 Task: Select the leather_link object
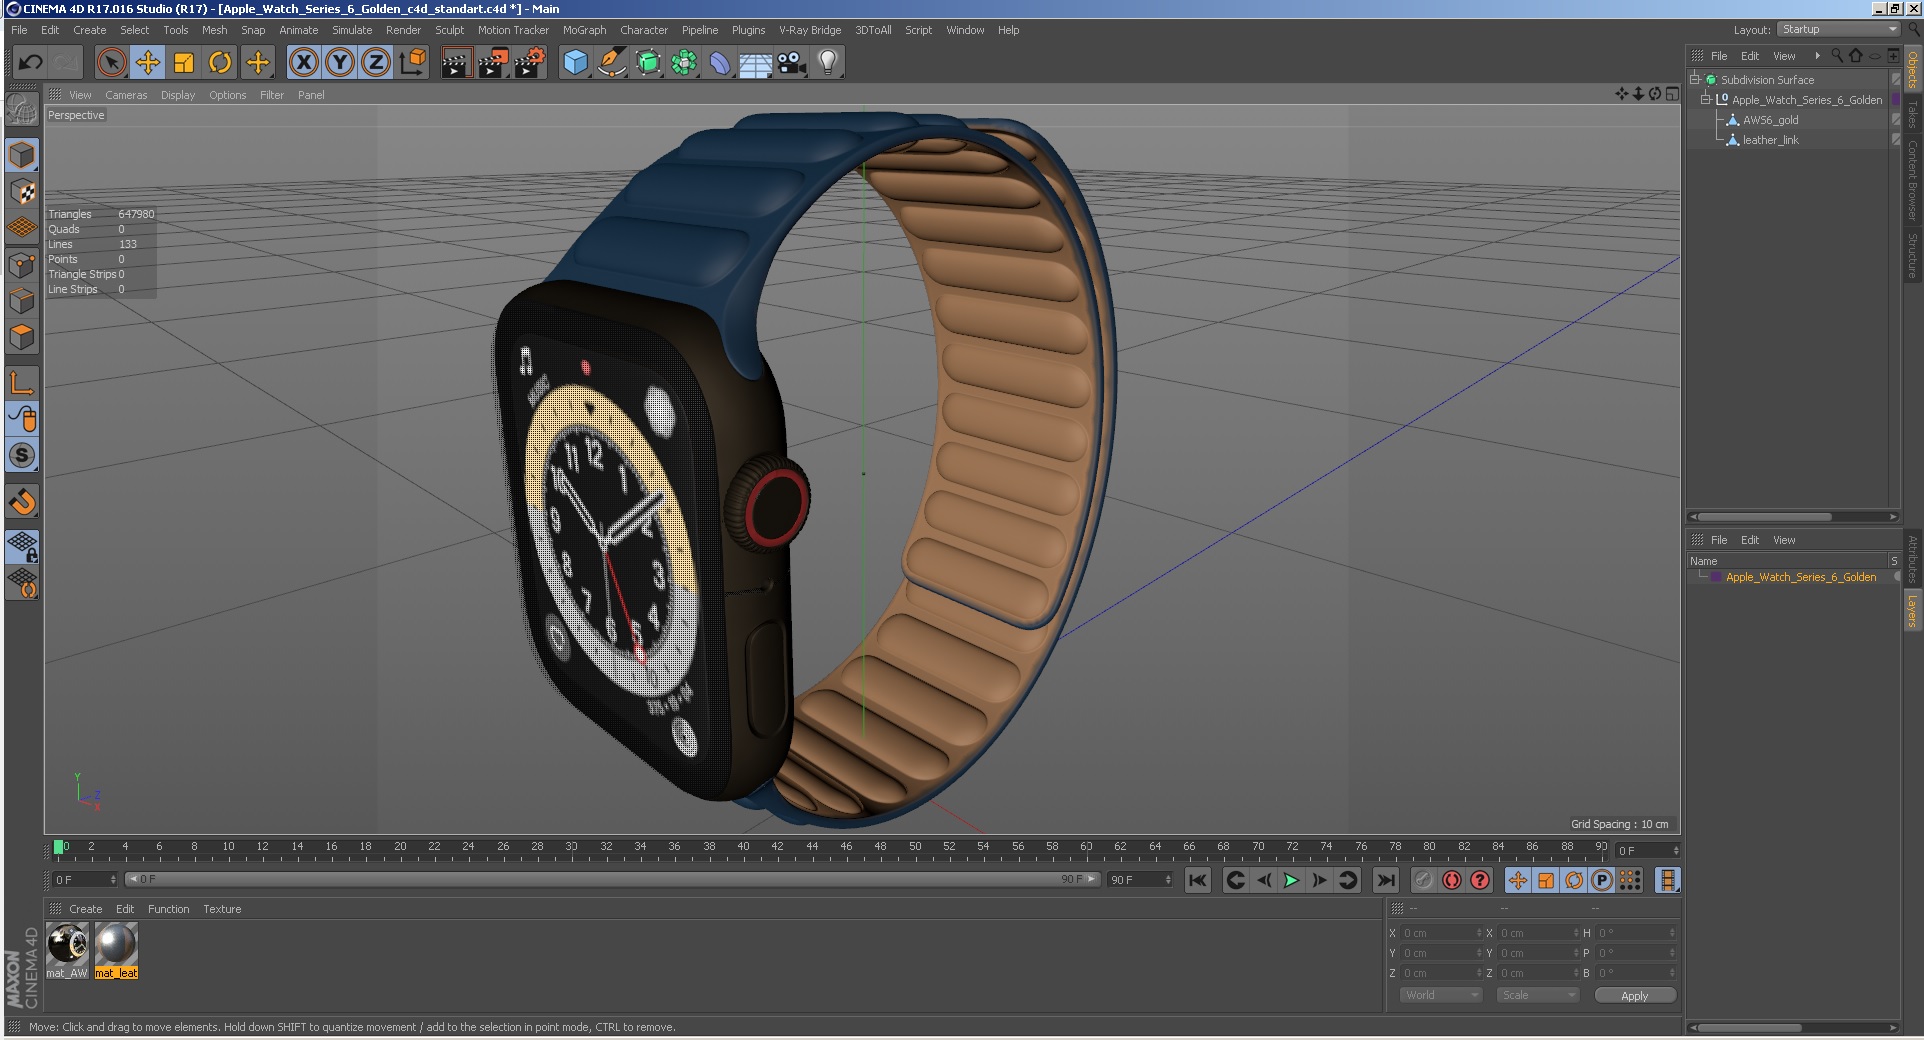click(1770, 140)
